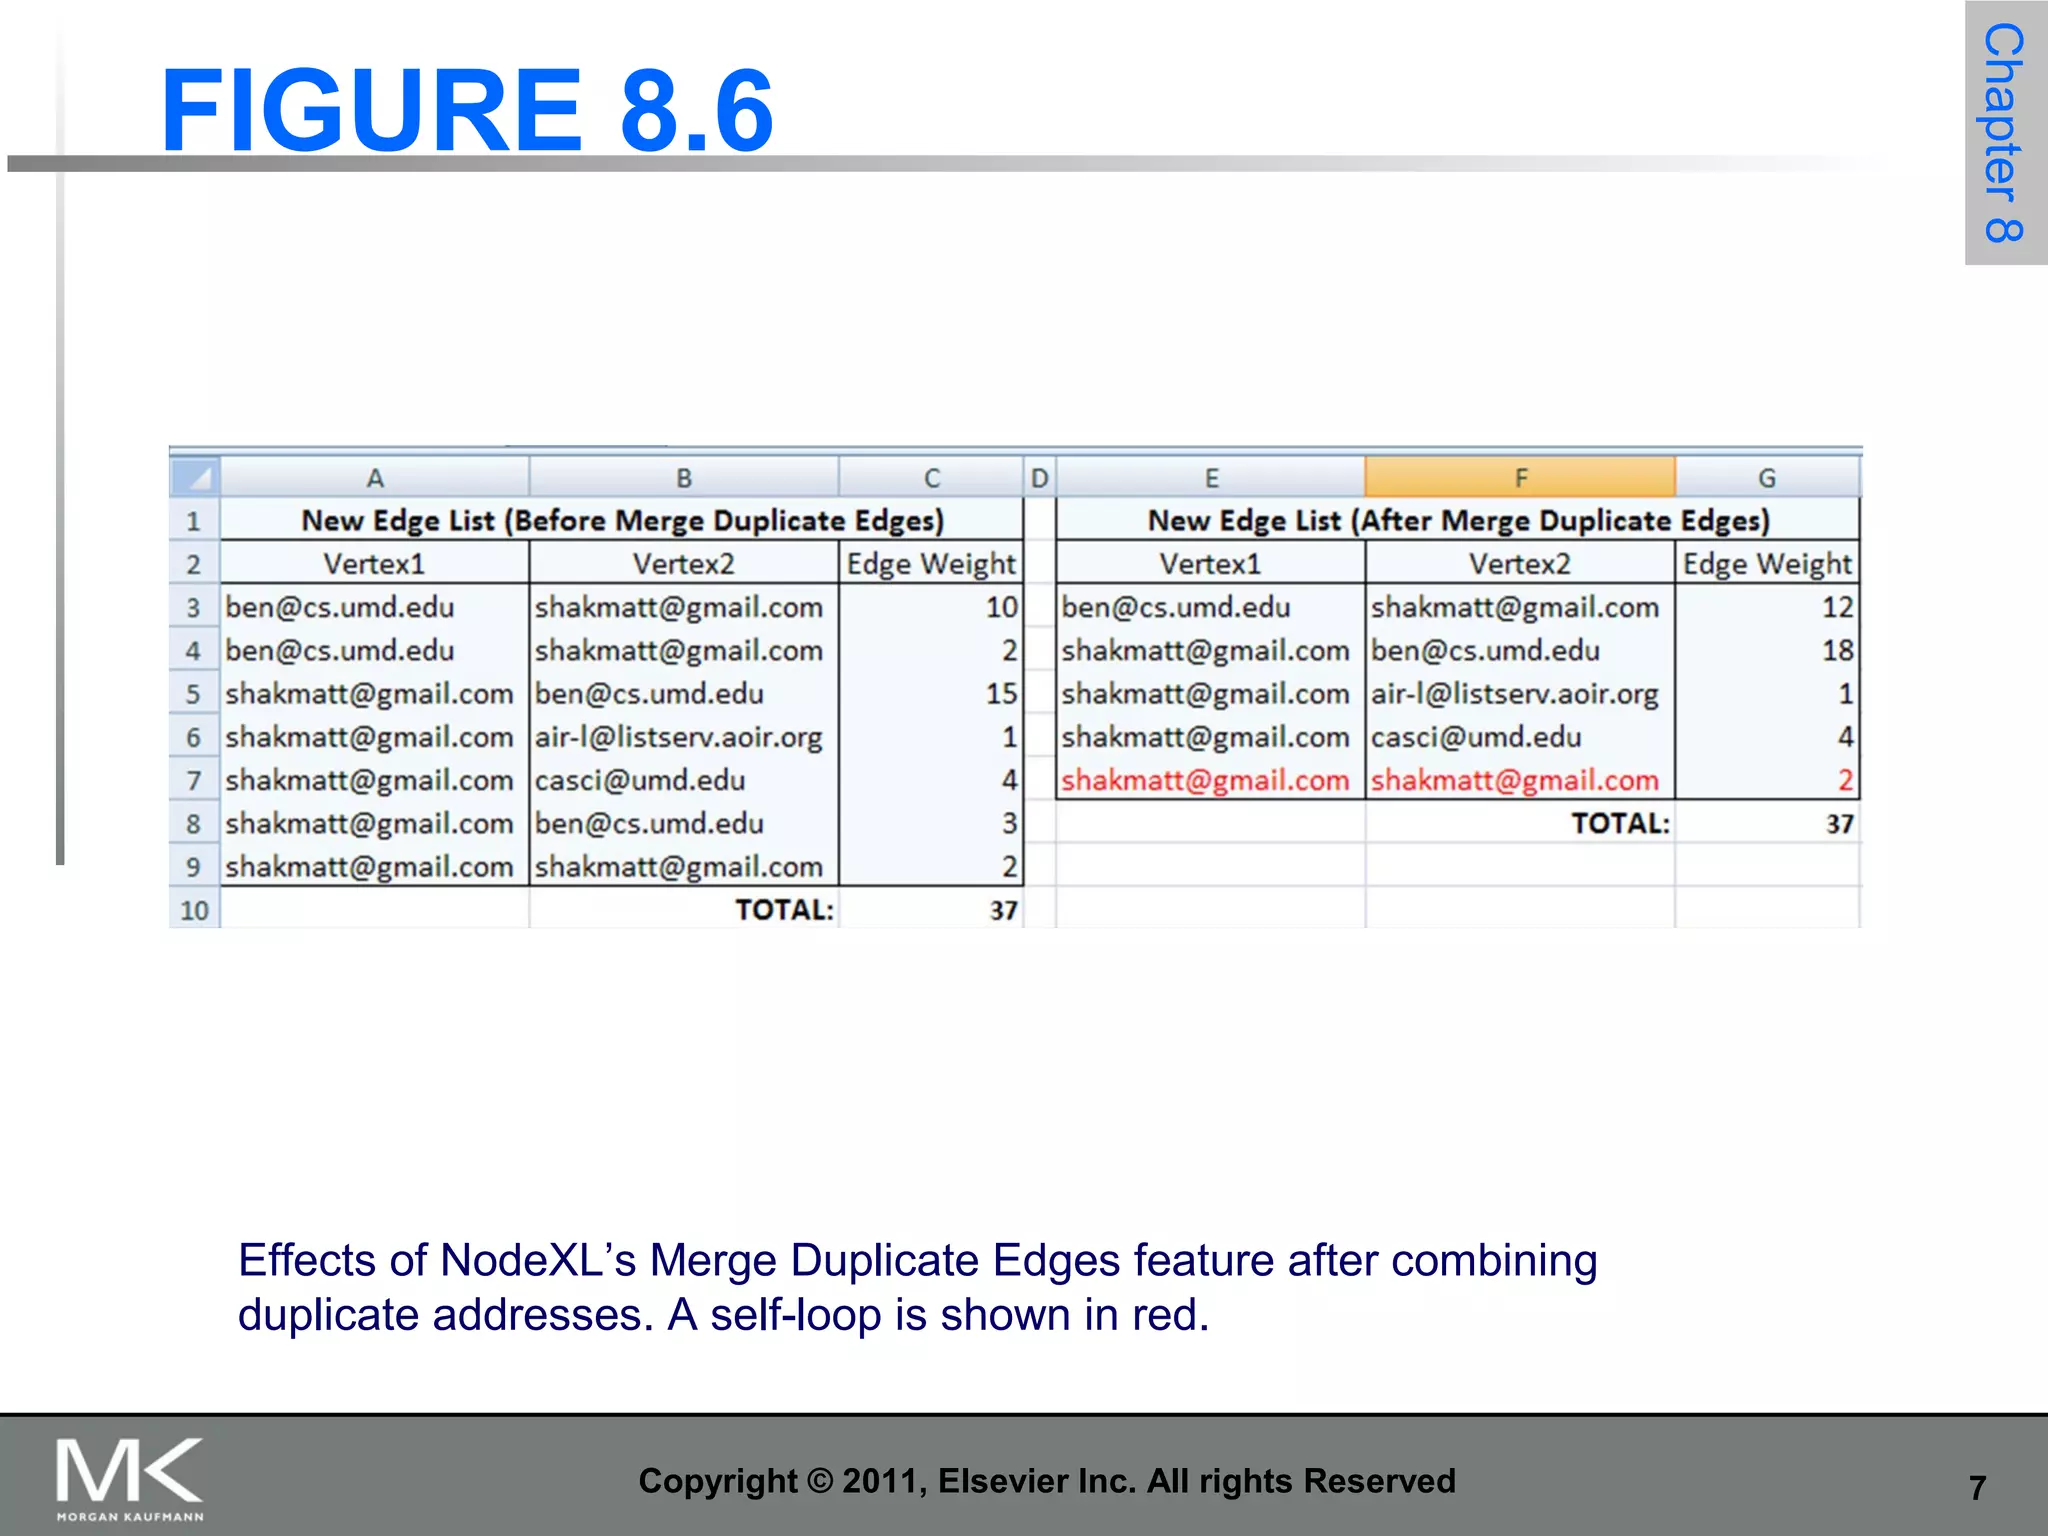
Task: Click the Elsevier copyright footer text
Action: (1047, 1481)
